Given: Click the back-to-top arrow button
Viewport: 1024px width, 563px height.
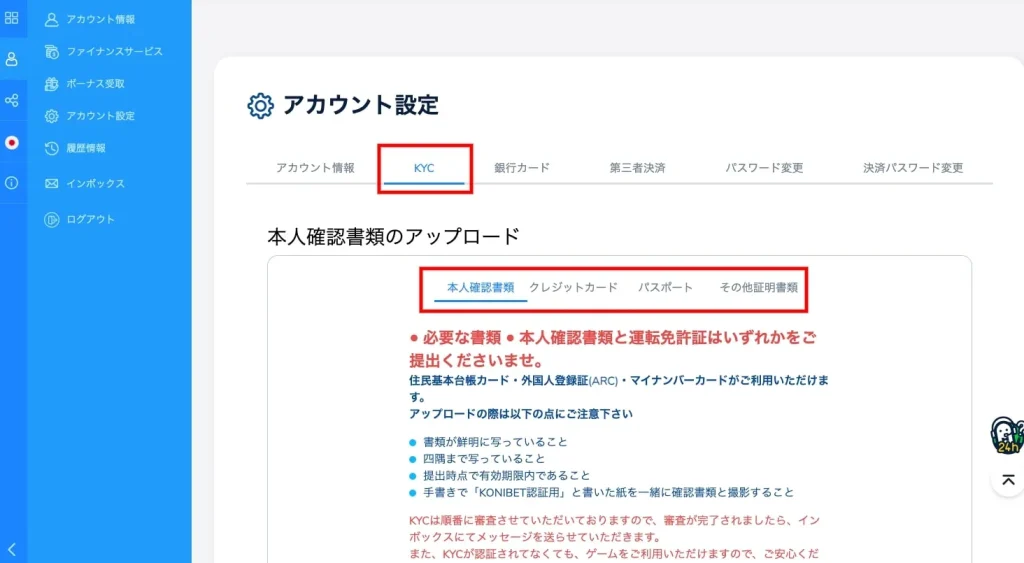Looking at the screenshot, I should point(1008,480).
